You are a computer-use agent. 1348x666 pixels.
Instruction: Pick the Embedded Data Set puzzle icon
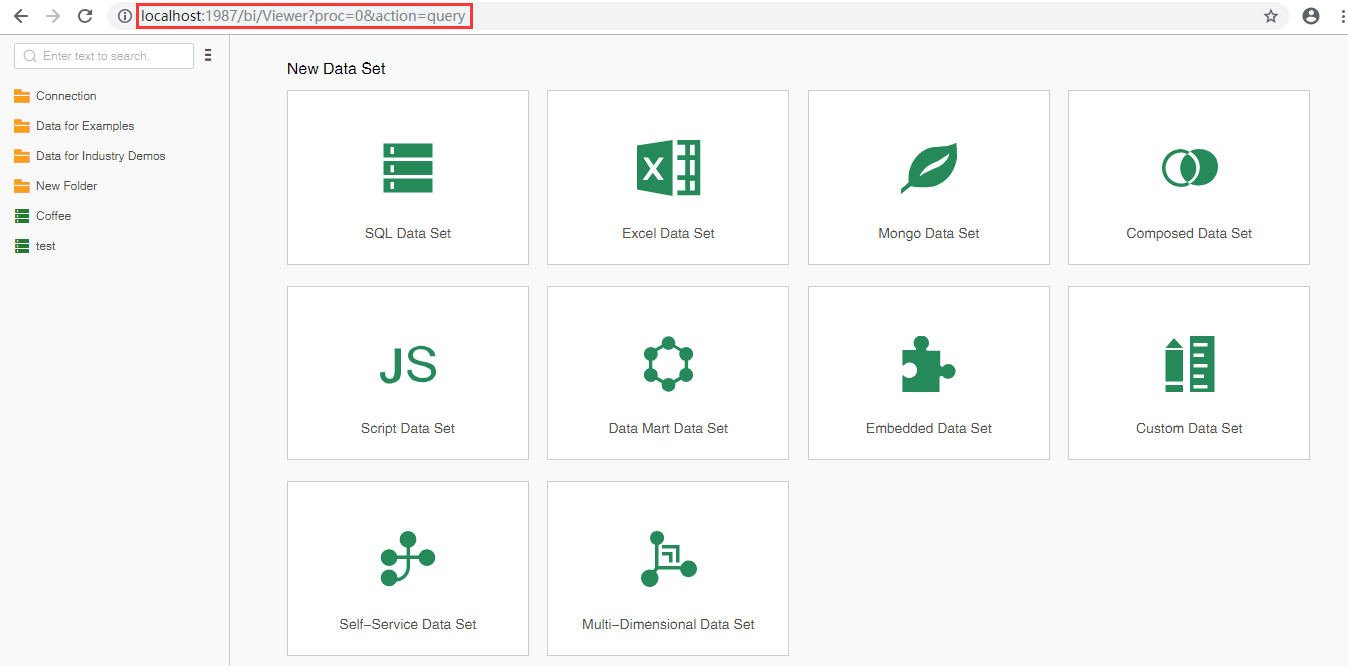click(928, 364)
